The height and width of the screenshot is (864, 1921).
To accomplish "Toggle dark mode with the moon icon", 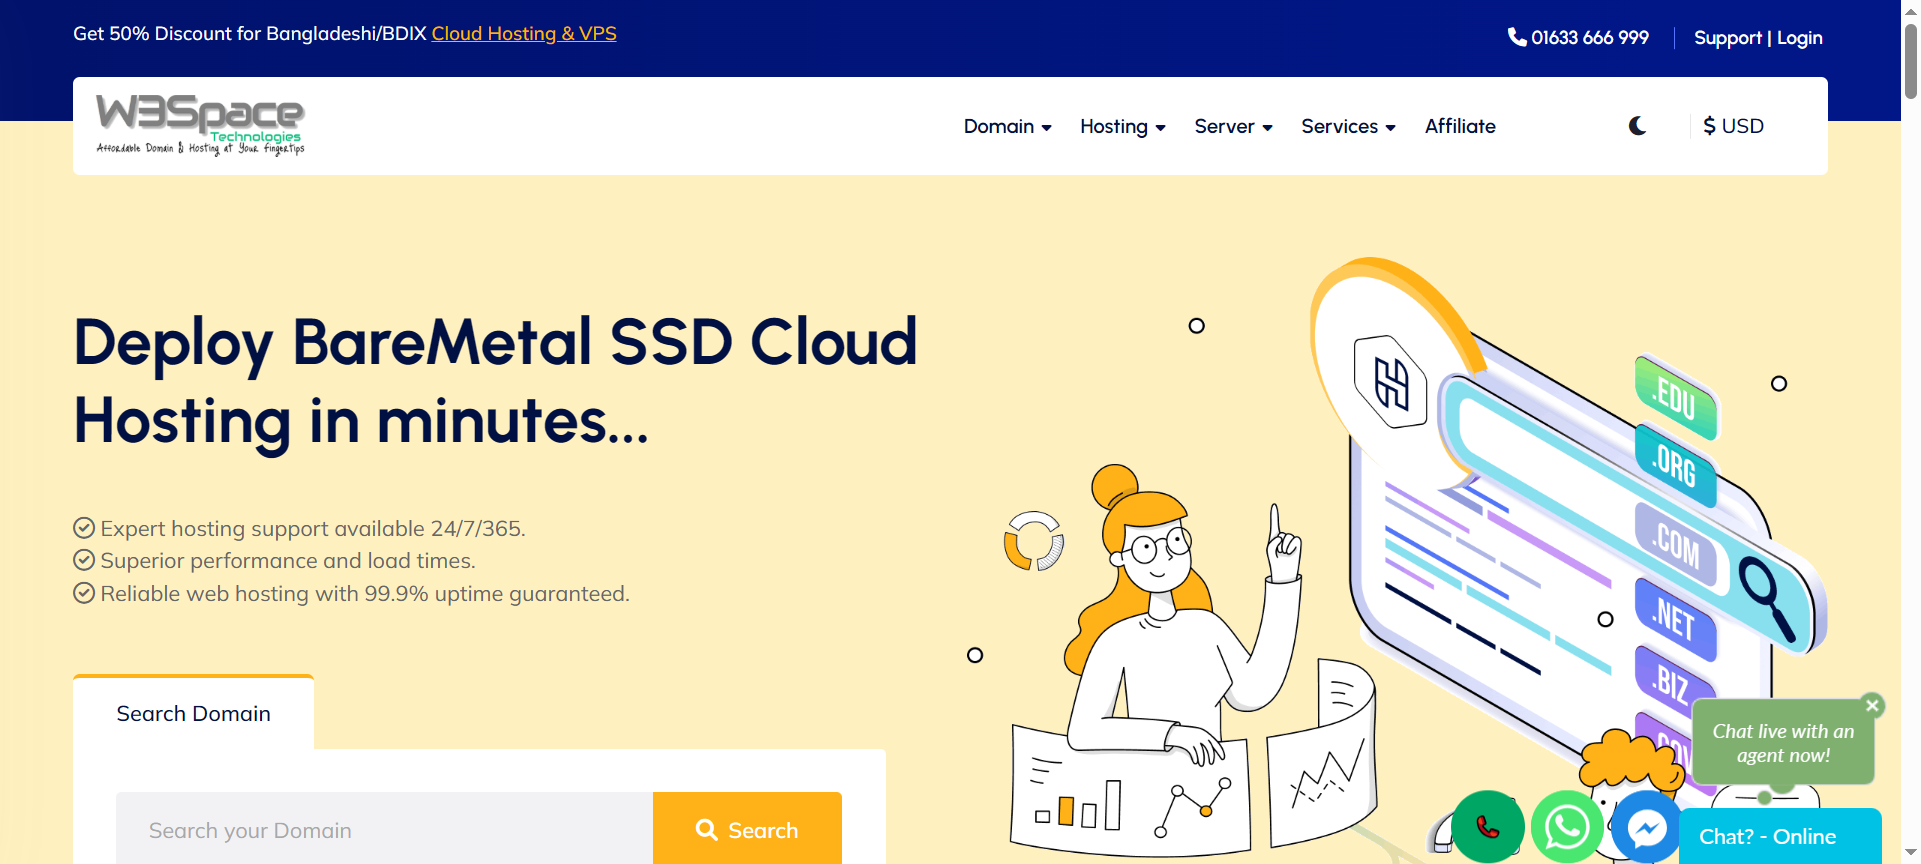I will coord(1637,126).
